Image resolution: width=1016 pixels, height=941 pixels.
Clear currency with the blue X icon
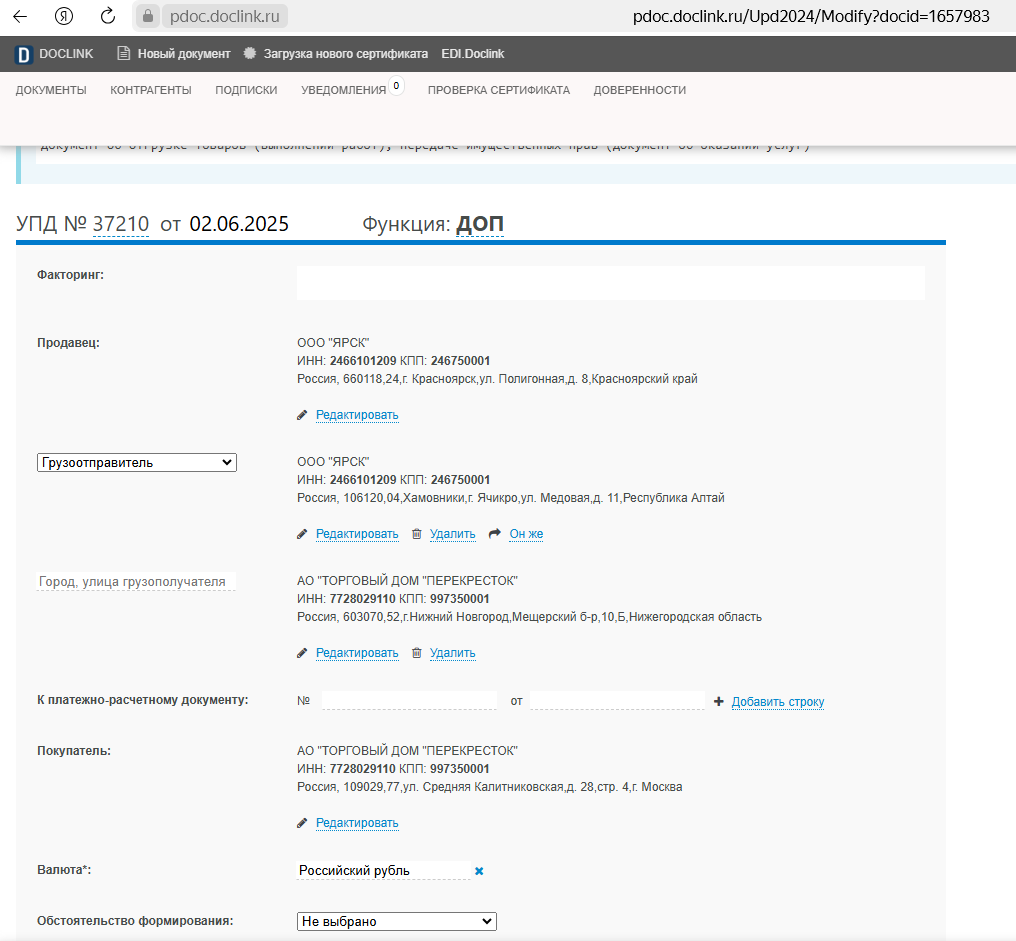[479, 871]
